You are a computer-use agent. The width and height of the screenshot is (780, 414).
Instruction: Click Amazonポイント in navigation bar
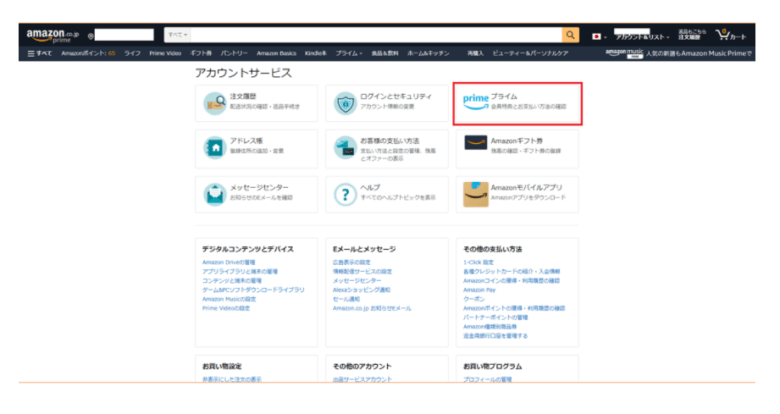pos(88,53)
